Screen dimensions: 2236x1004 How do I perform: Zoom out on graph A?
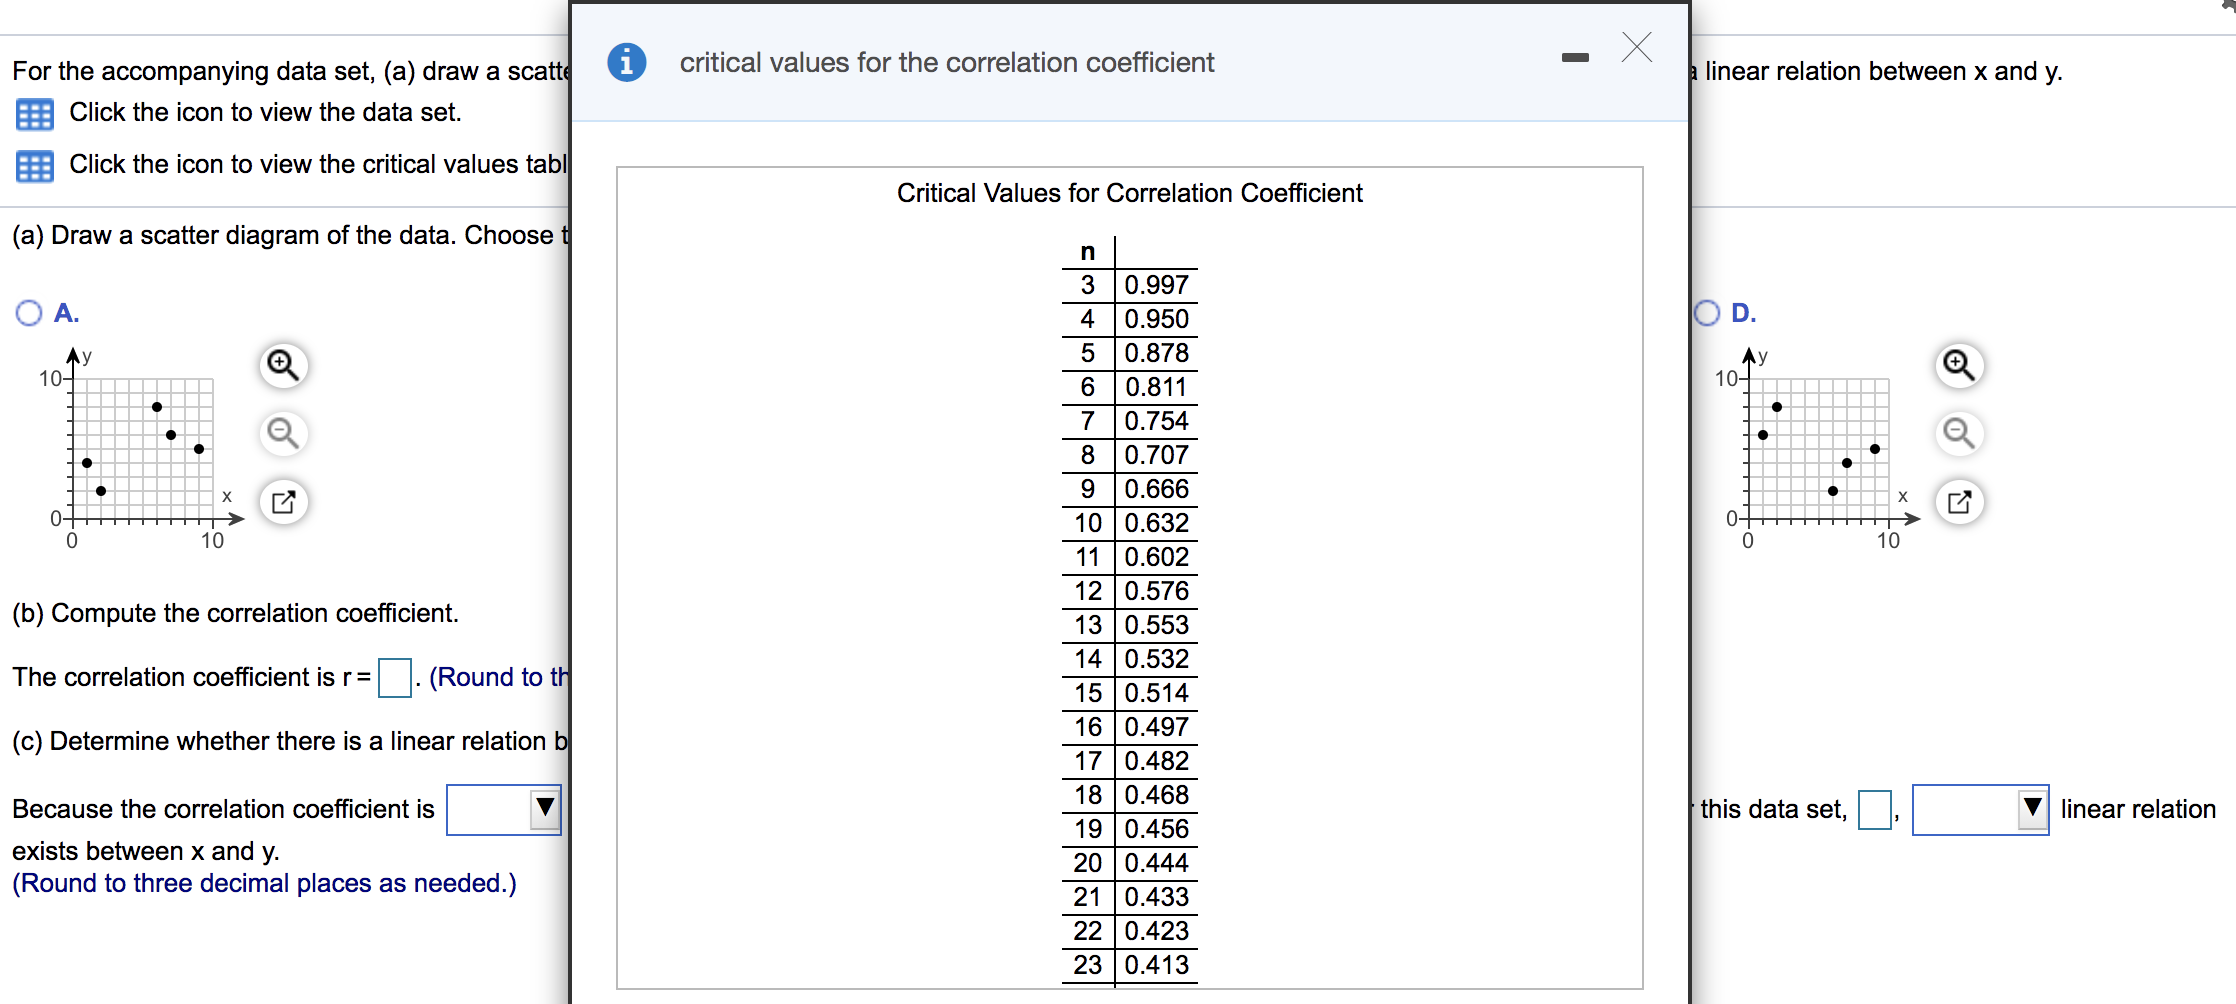[283, 434]
